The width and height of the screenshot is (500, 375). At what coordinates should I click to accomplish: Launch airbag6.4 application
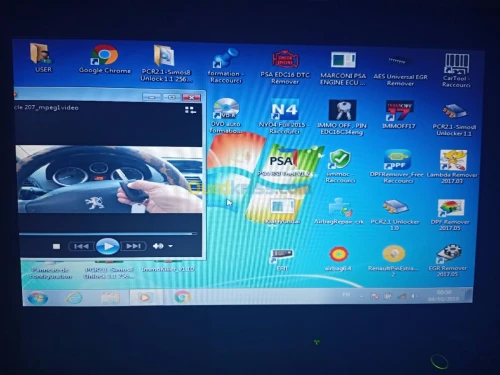(x=338, y=255)
